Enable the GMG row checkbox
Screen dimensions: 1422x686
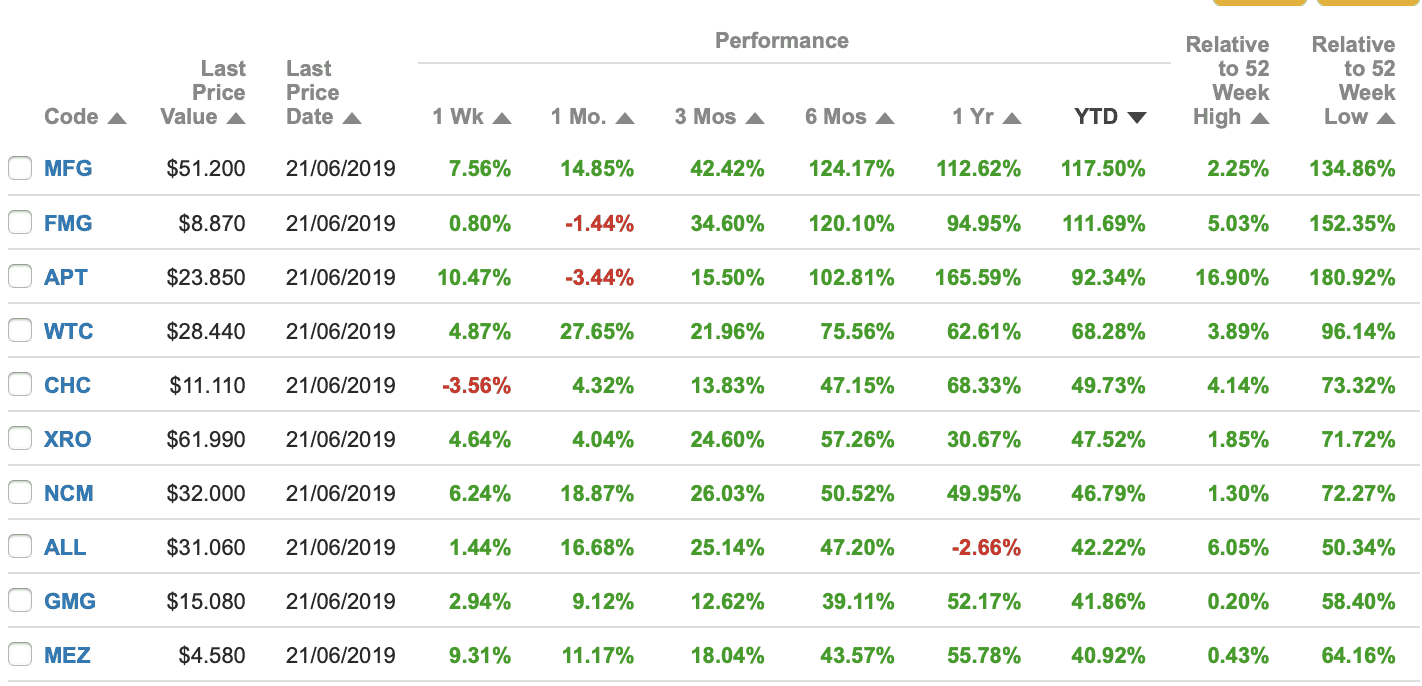pyautogui.click(x=20, y=601)
